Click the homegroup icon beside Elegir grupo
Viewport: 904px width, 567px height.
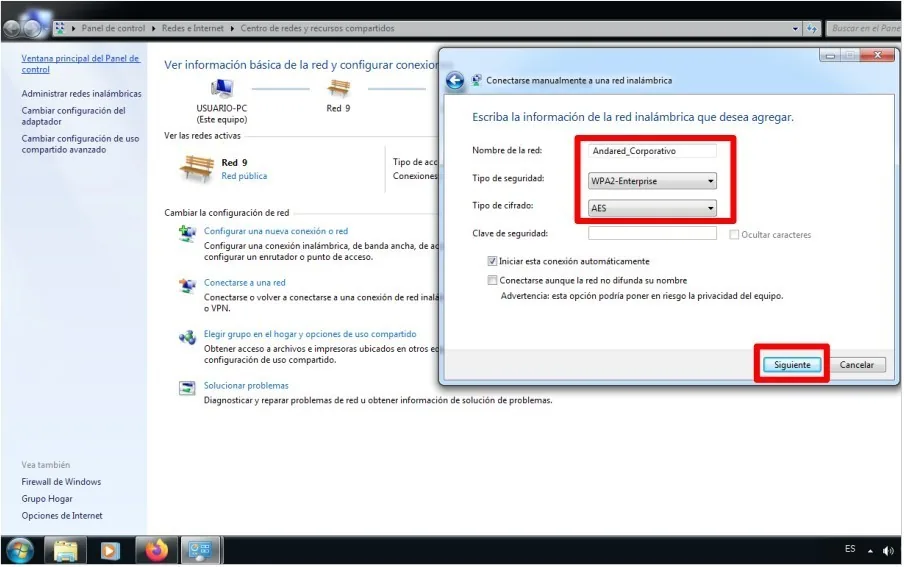pos(187,337)
